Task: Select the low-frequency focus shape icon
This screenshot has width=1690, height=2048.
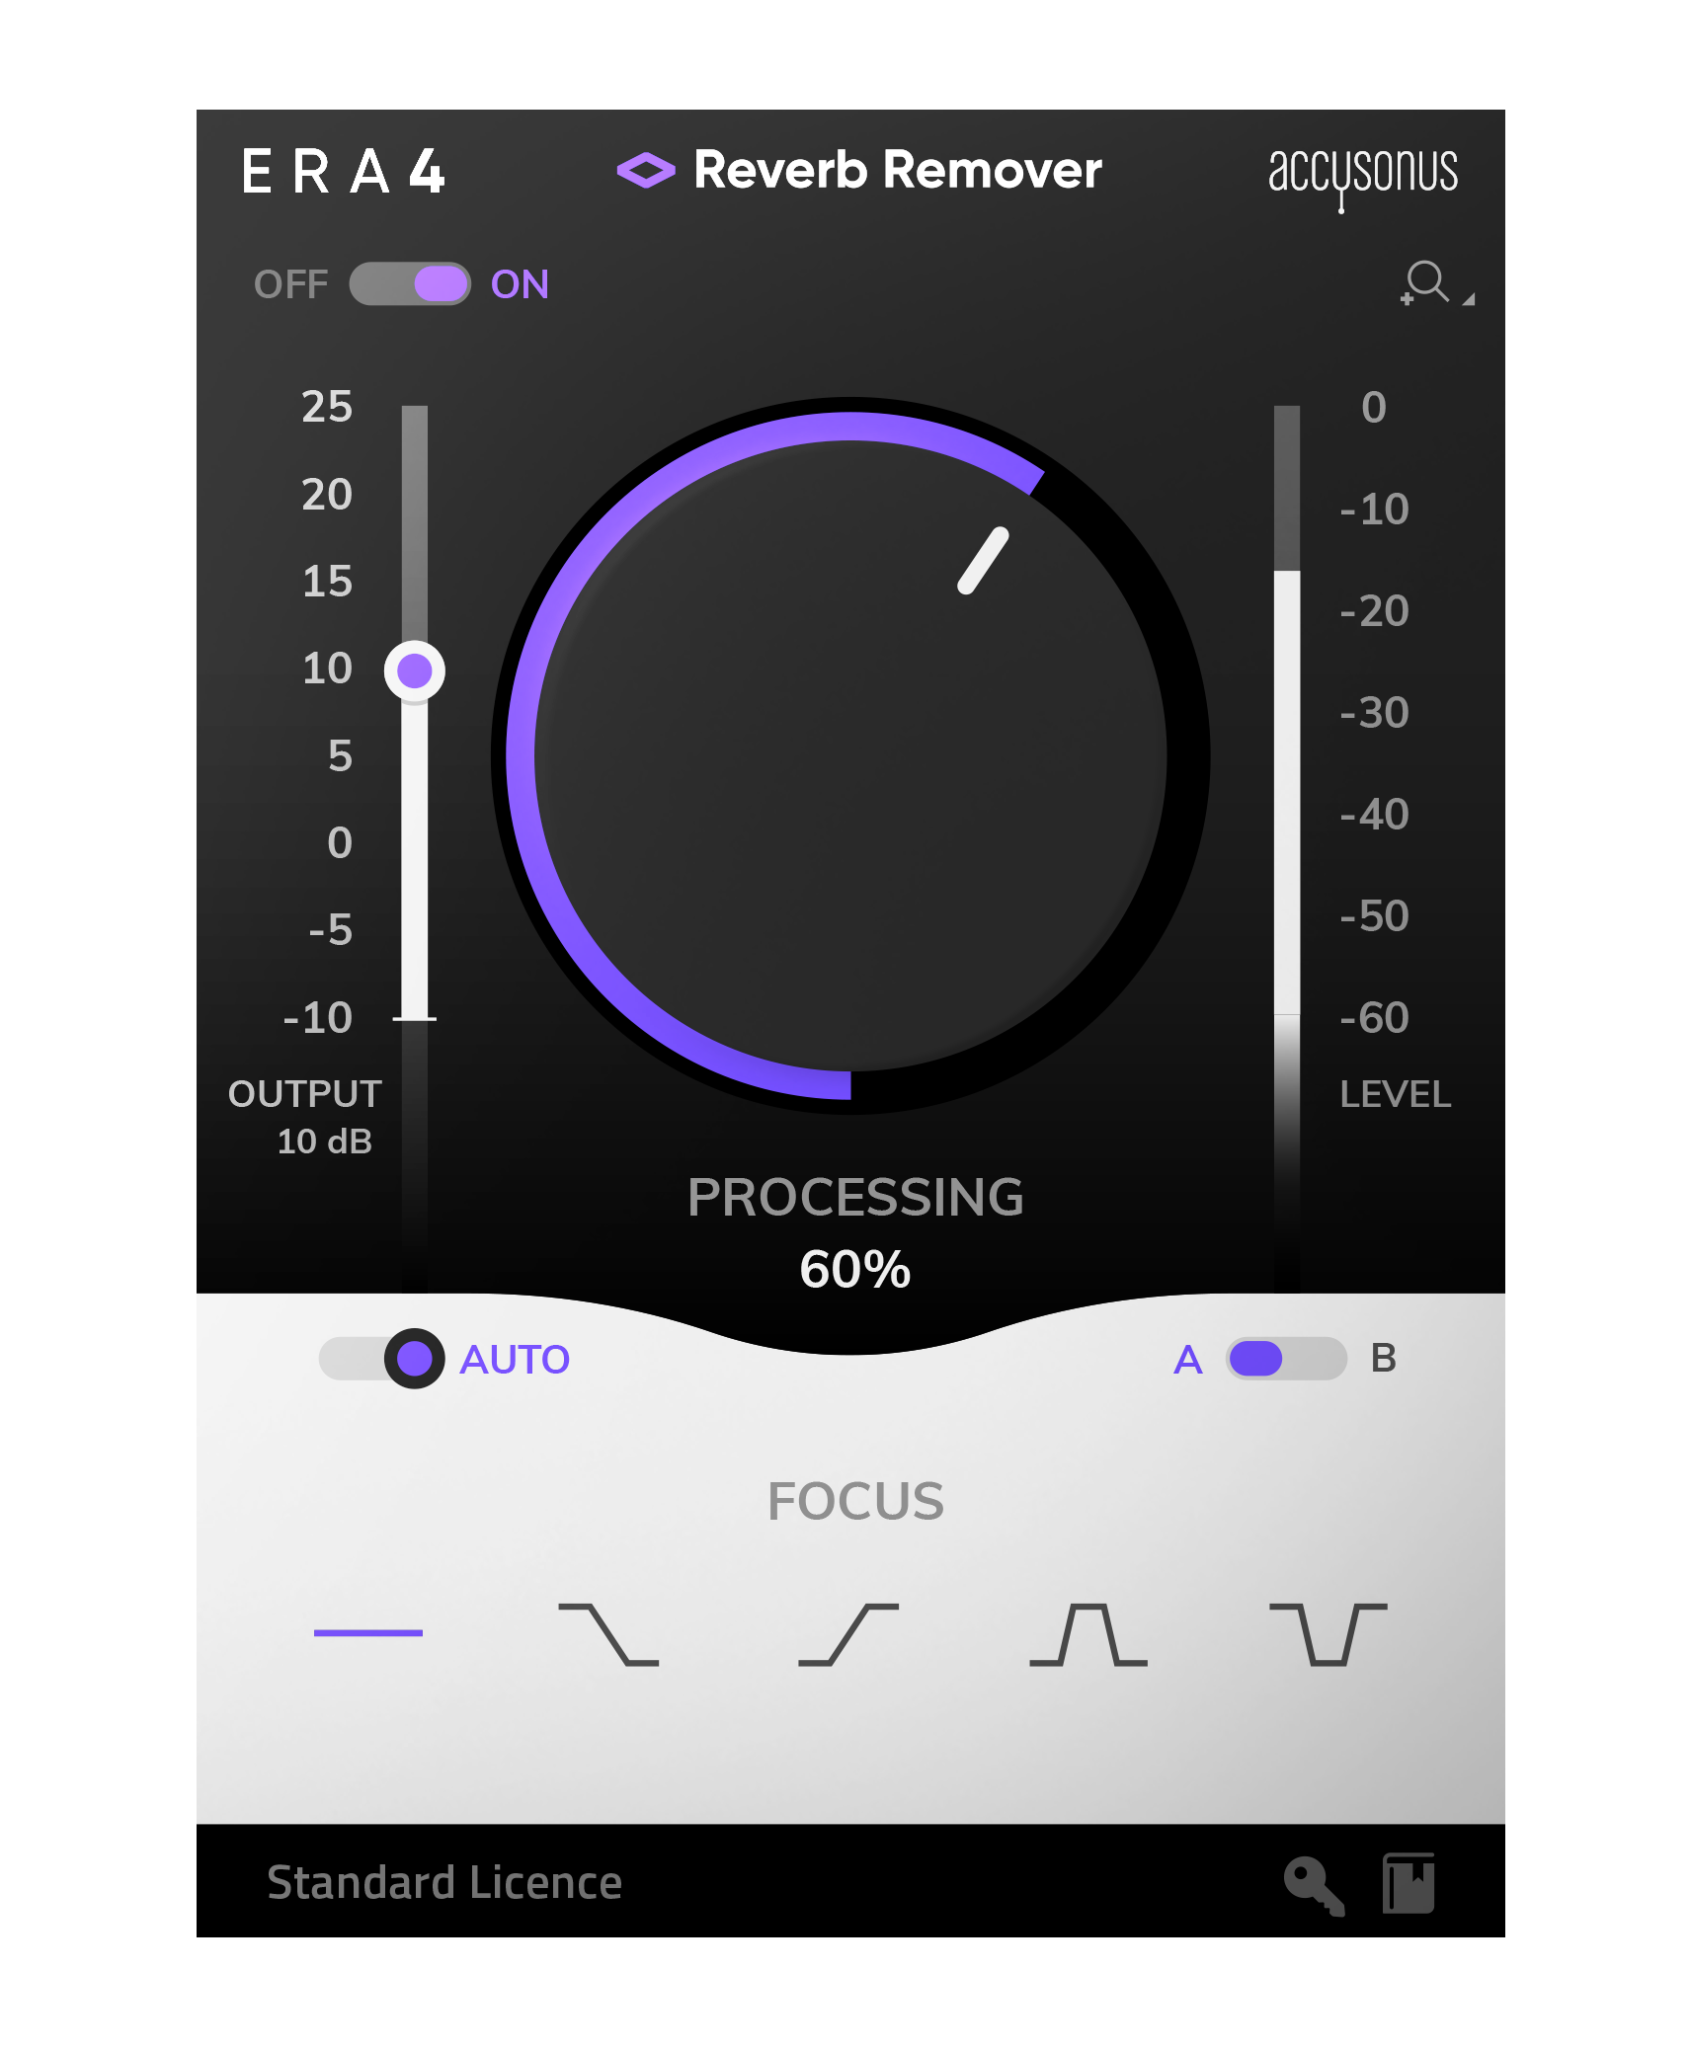Action: click(608, 1633)
